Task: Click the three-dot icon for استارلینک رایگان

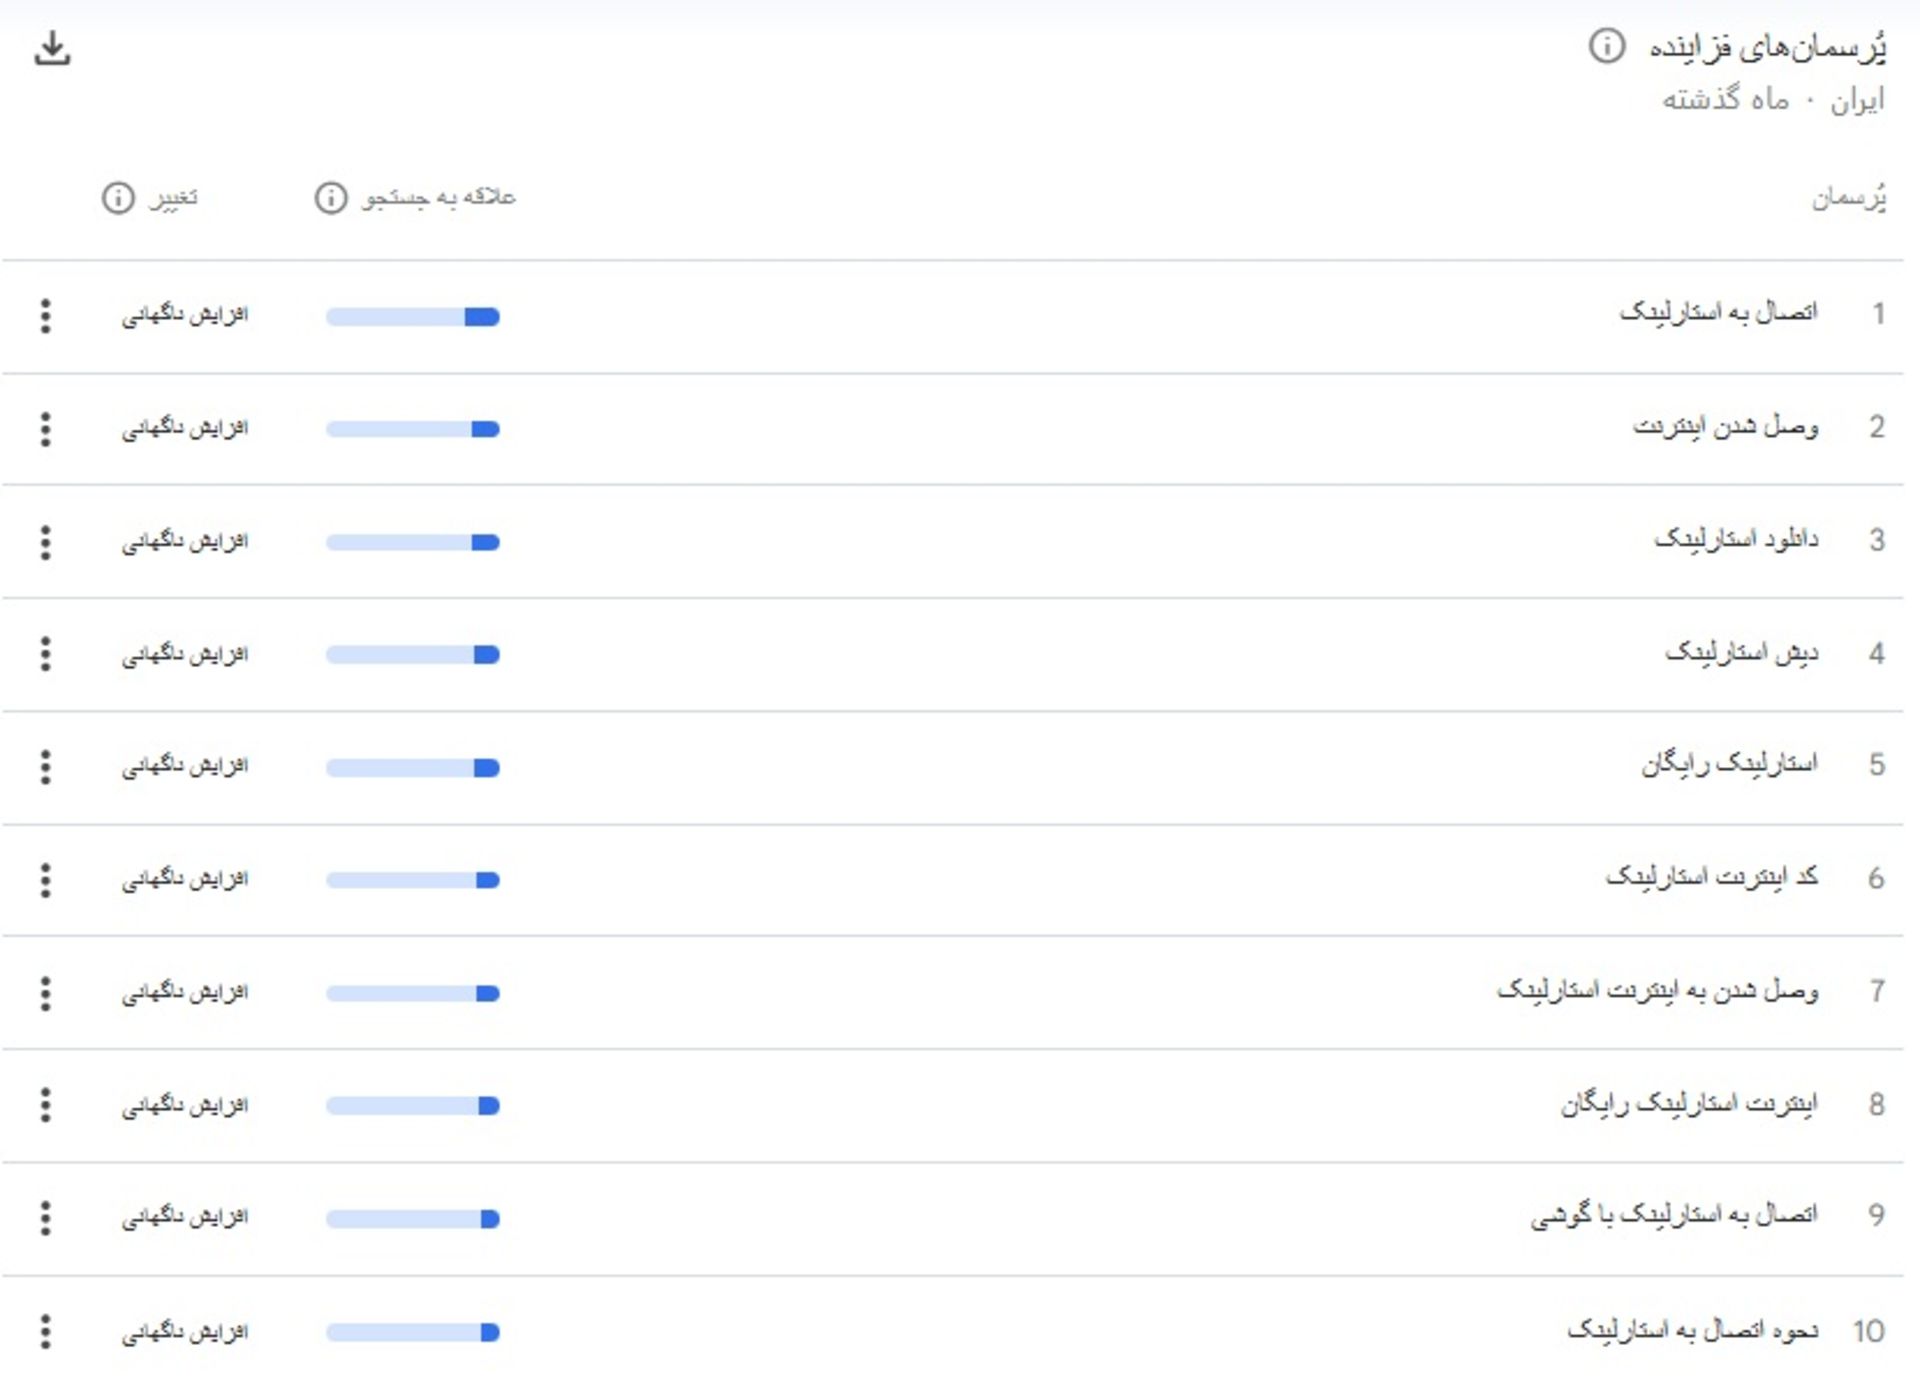Action: (44, 766)
